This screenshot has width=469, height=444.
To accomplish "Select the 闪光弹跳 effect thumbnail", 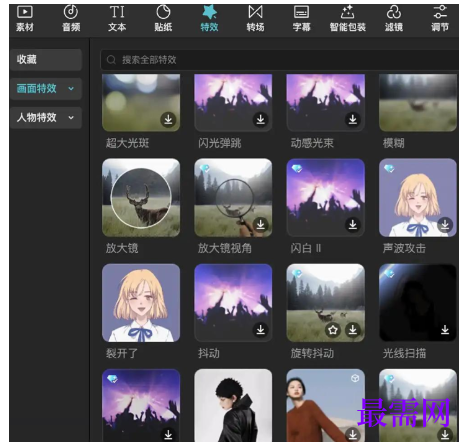I will tap(233, 103).
